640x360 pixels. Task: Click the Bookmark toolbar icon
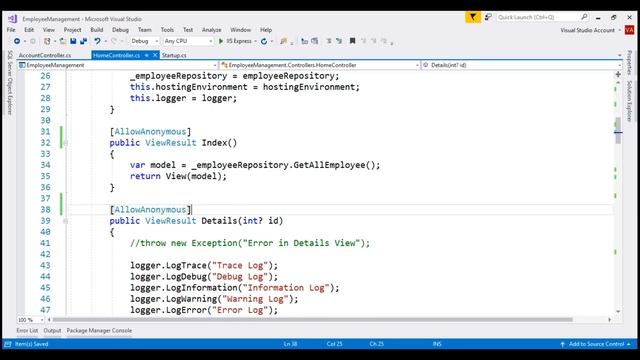coord(352,41)
